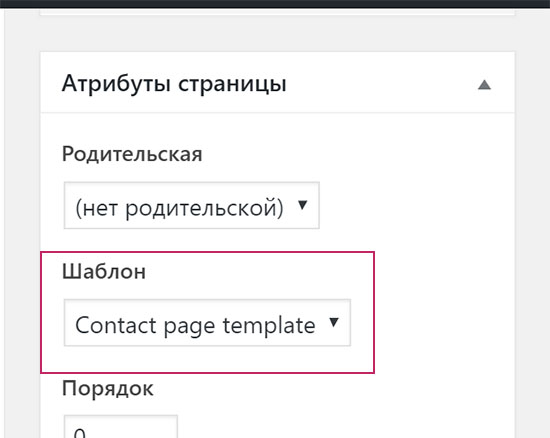Click the arrow of the (нет родительской) select
This screenshot has width=550, height=438.
pos(302,204)
